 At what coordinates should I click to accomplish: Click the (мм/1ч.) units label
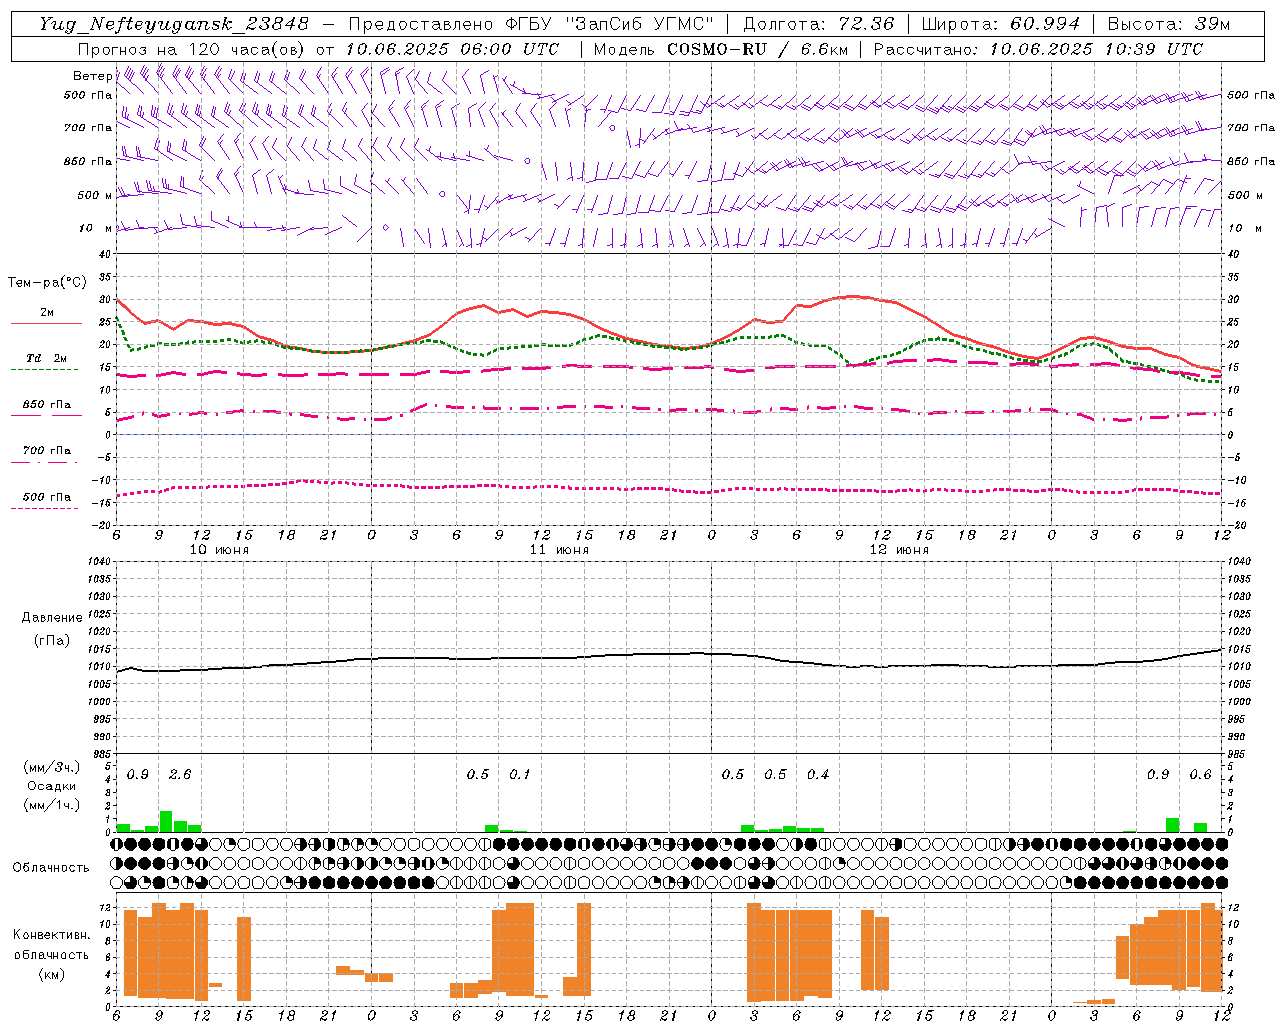point(52,805)
